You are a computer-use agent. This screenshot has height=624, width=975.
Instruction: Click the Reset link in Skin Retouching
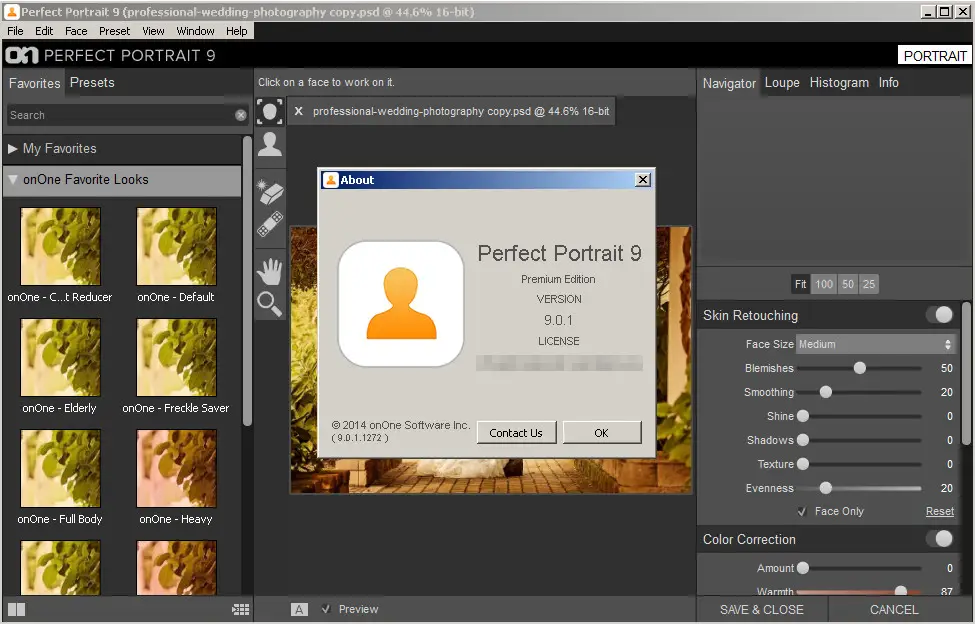[940, 512]
